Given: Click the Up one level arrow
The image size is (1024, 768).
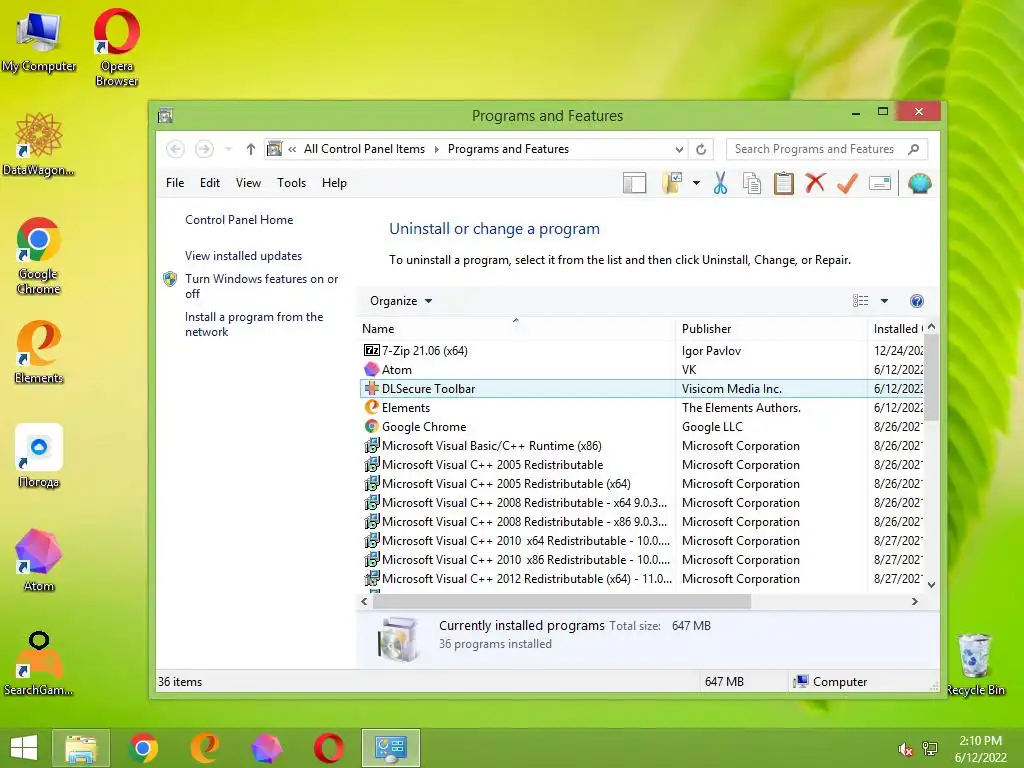Looking at the screenshot, I should pyautogui.click(x=250, y=149).
